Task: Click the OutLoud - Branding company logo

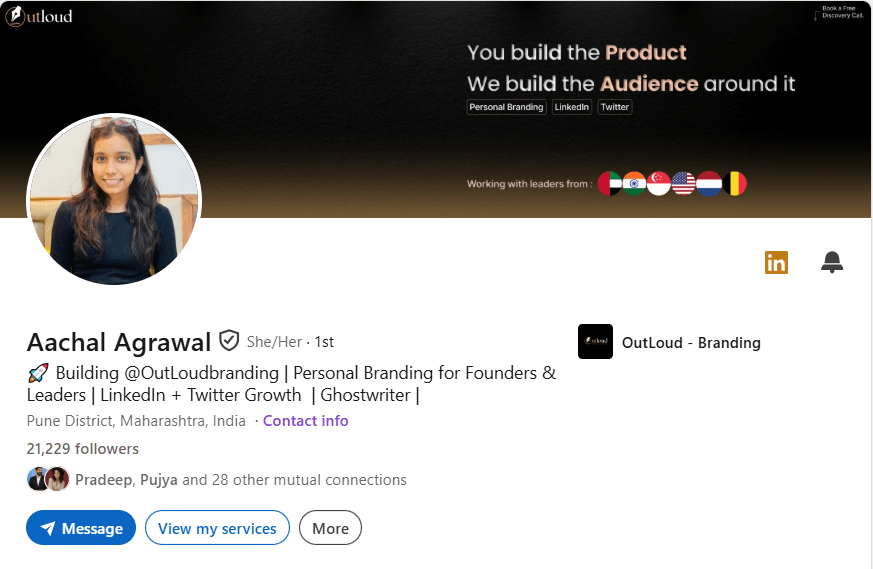Action: click(x=595, y=342)
